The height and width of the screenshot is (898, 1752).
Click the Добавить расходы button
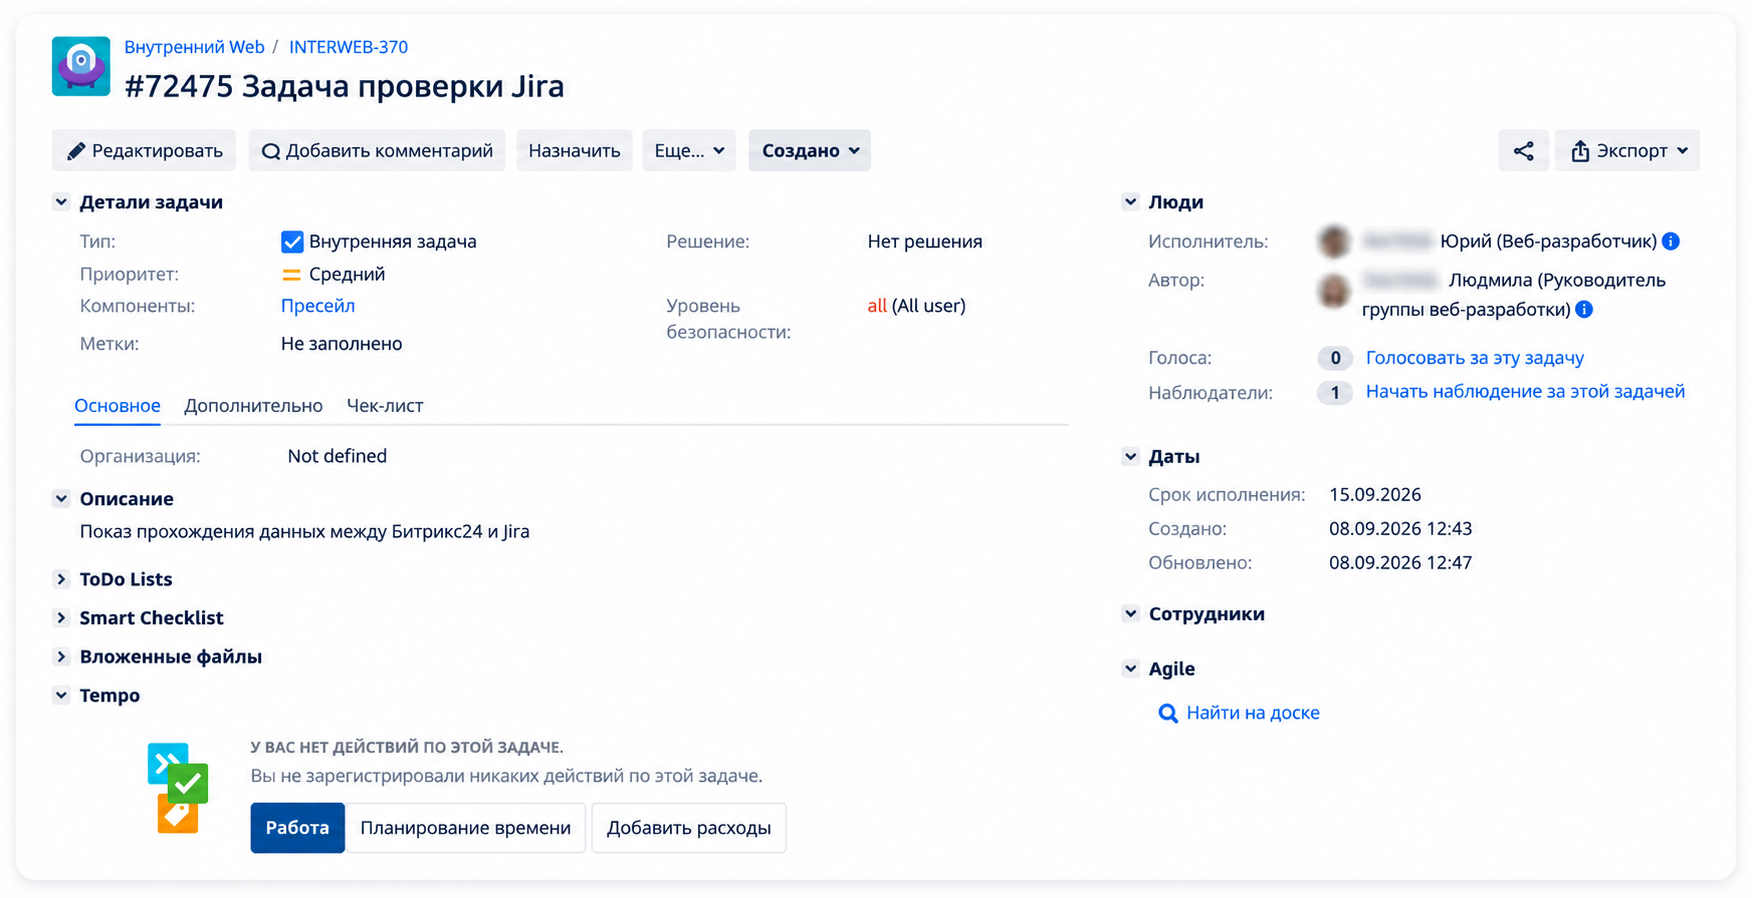tap(689, 828)
